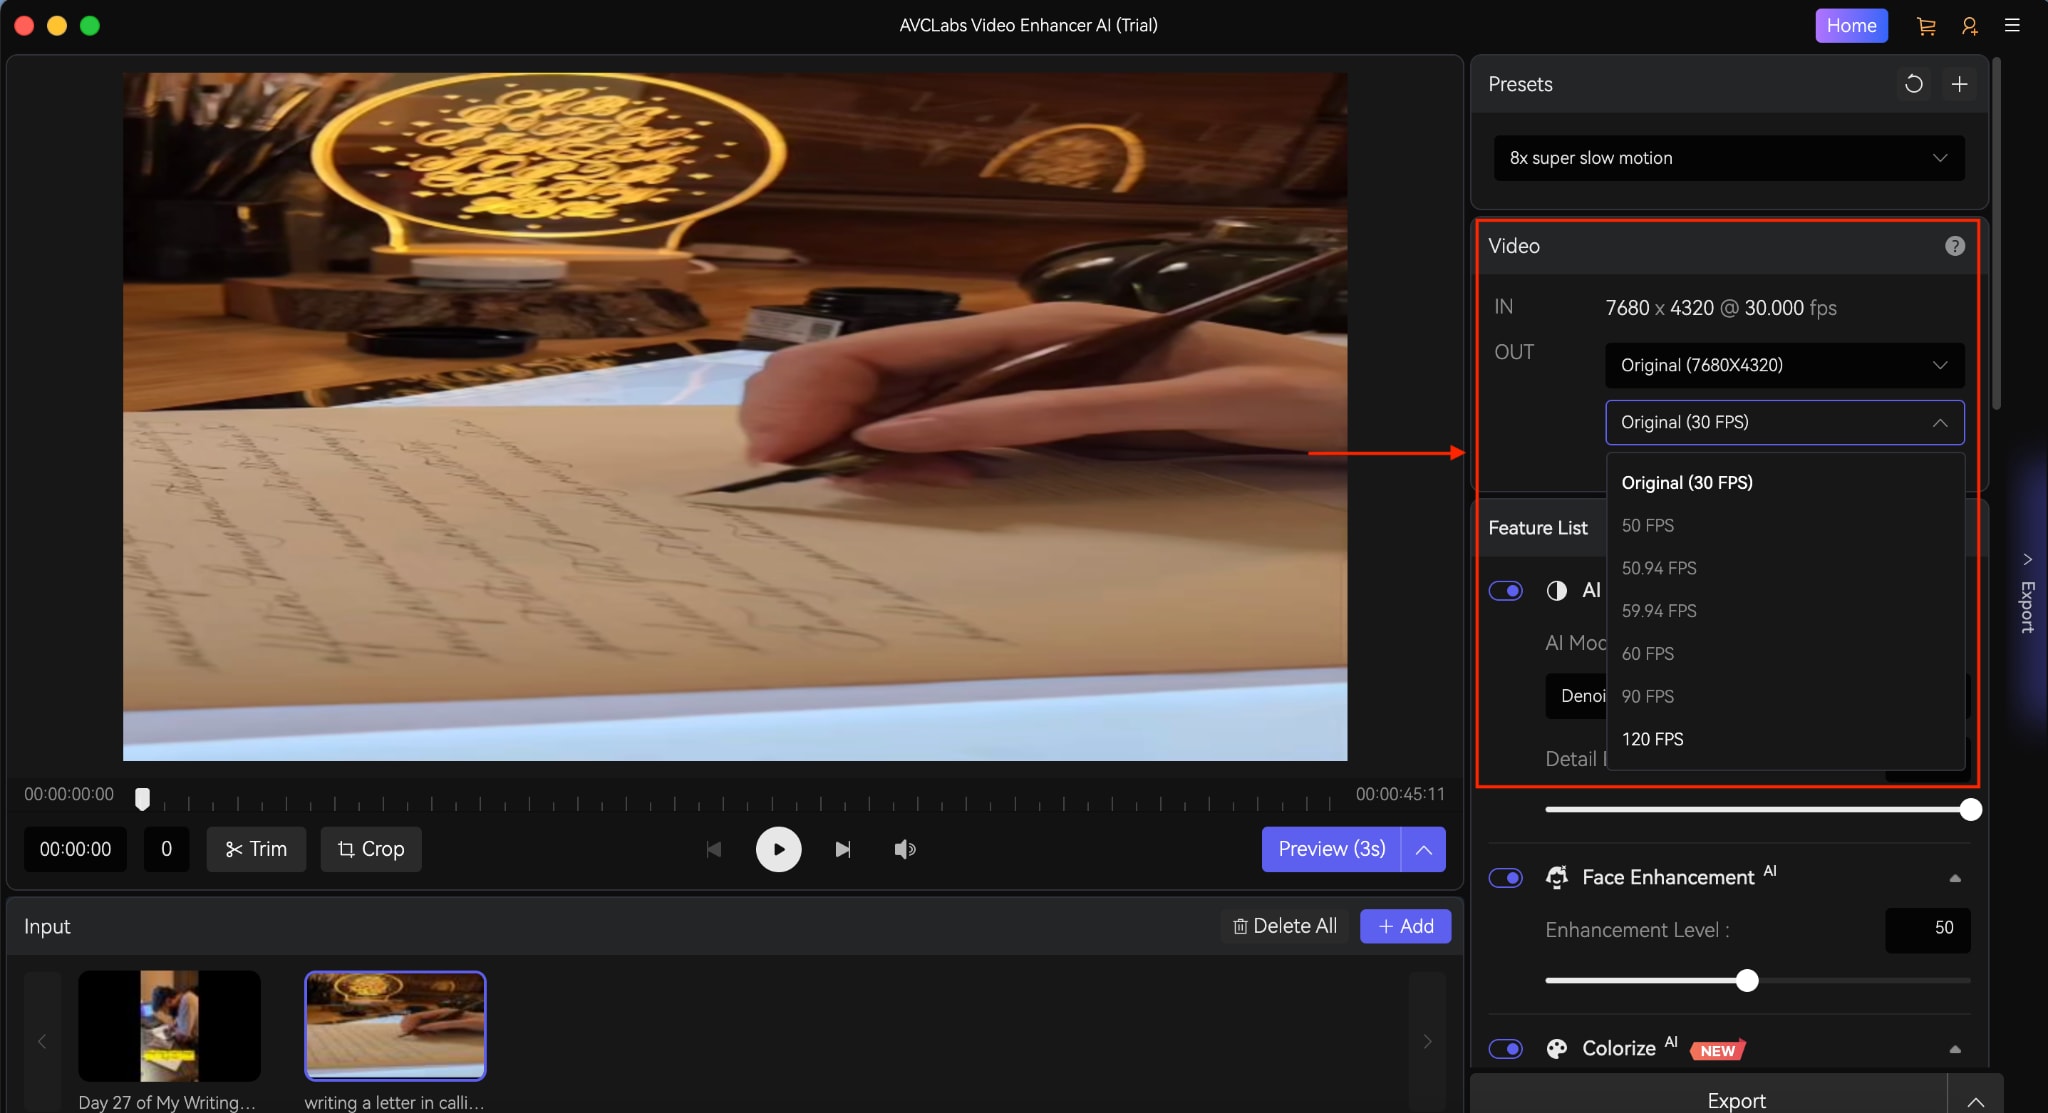Select the Day 27 of My Writing thumbnail

tap(169, 1026)
